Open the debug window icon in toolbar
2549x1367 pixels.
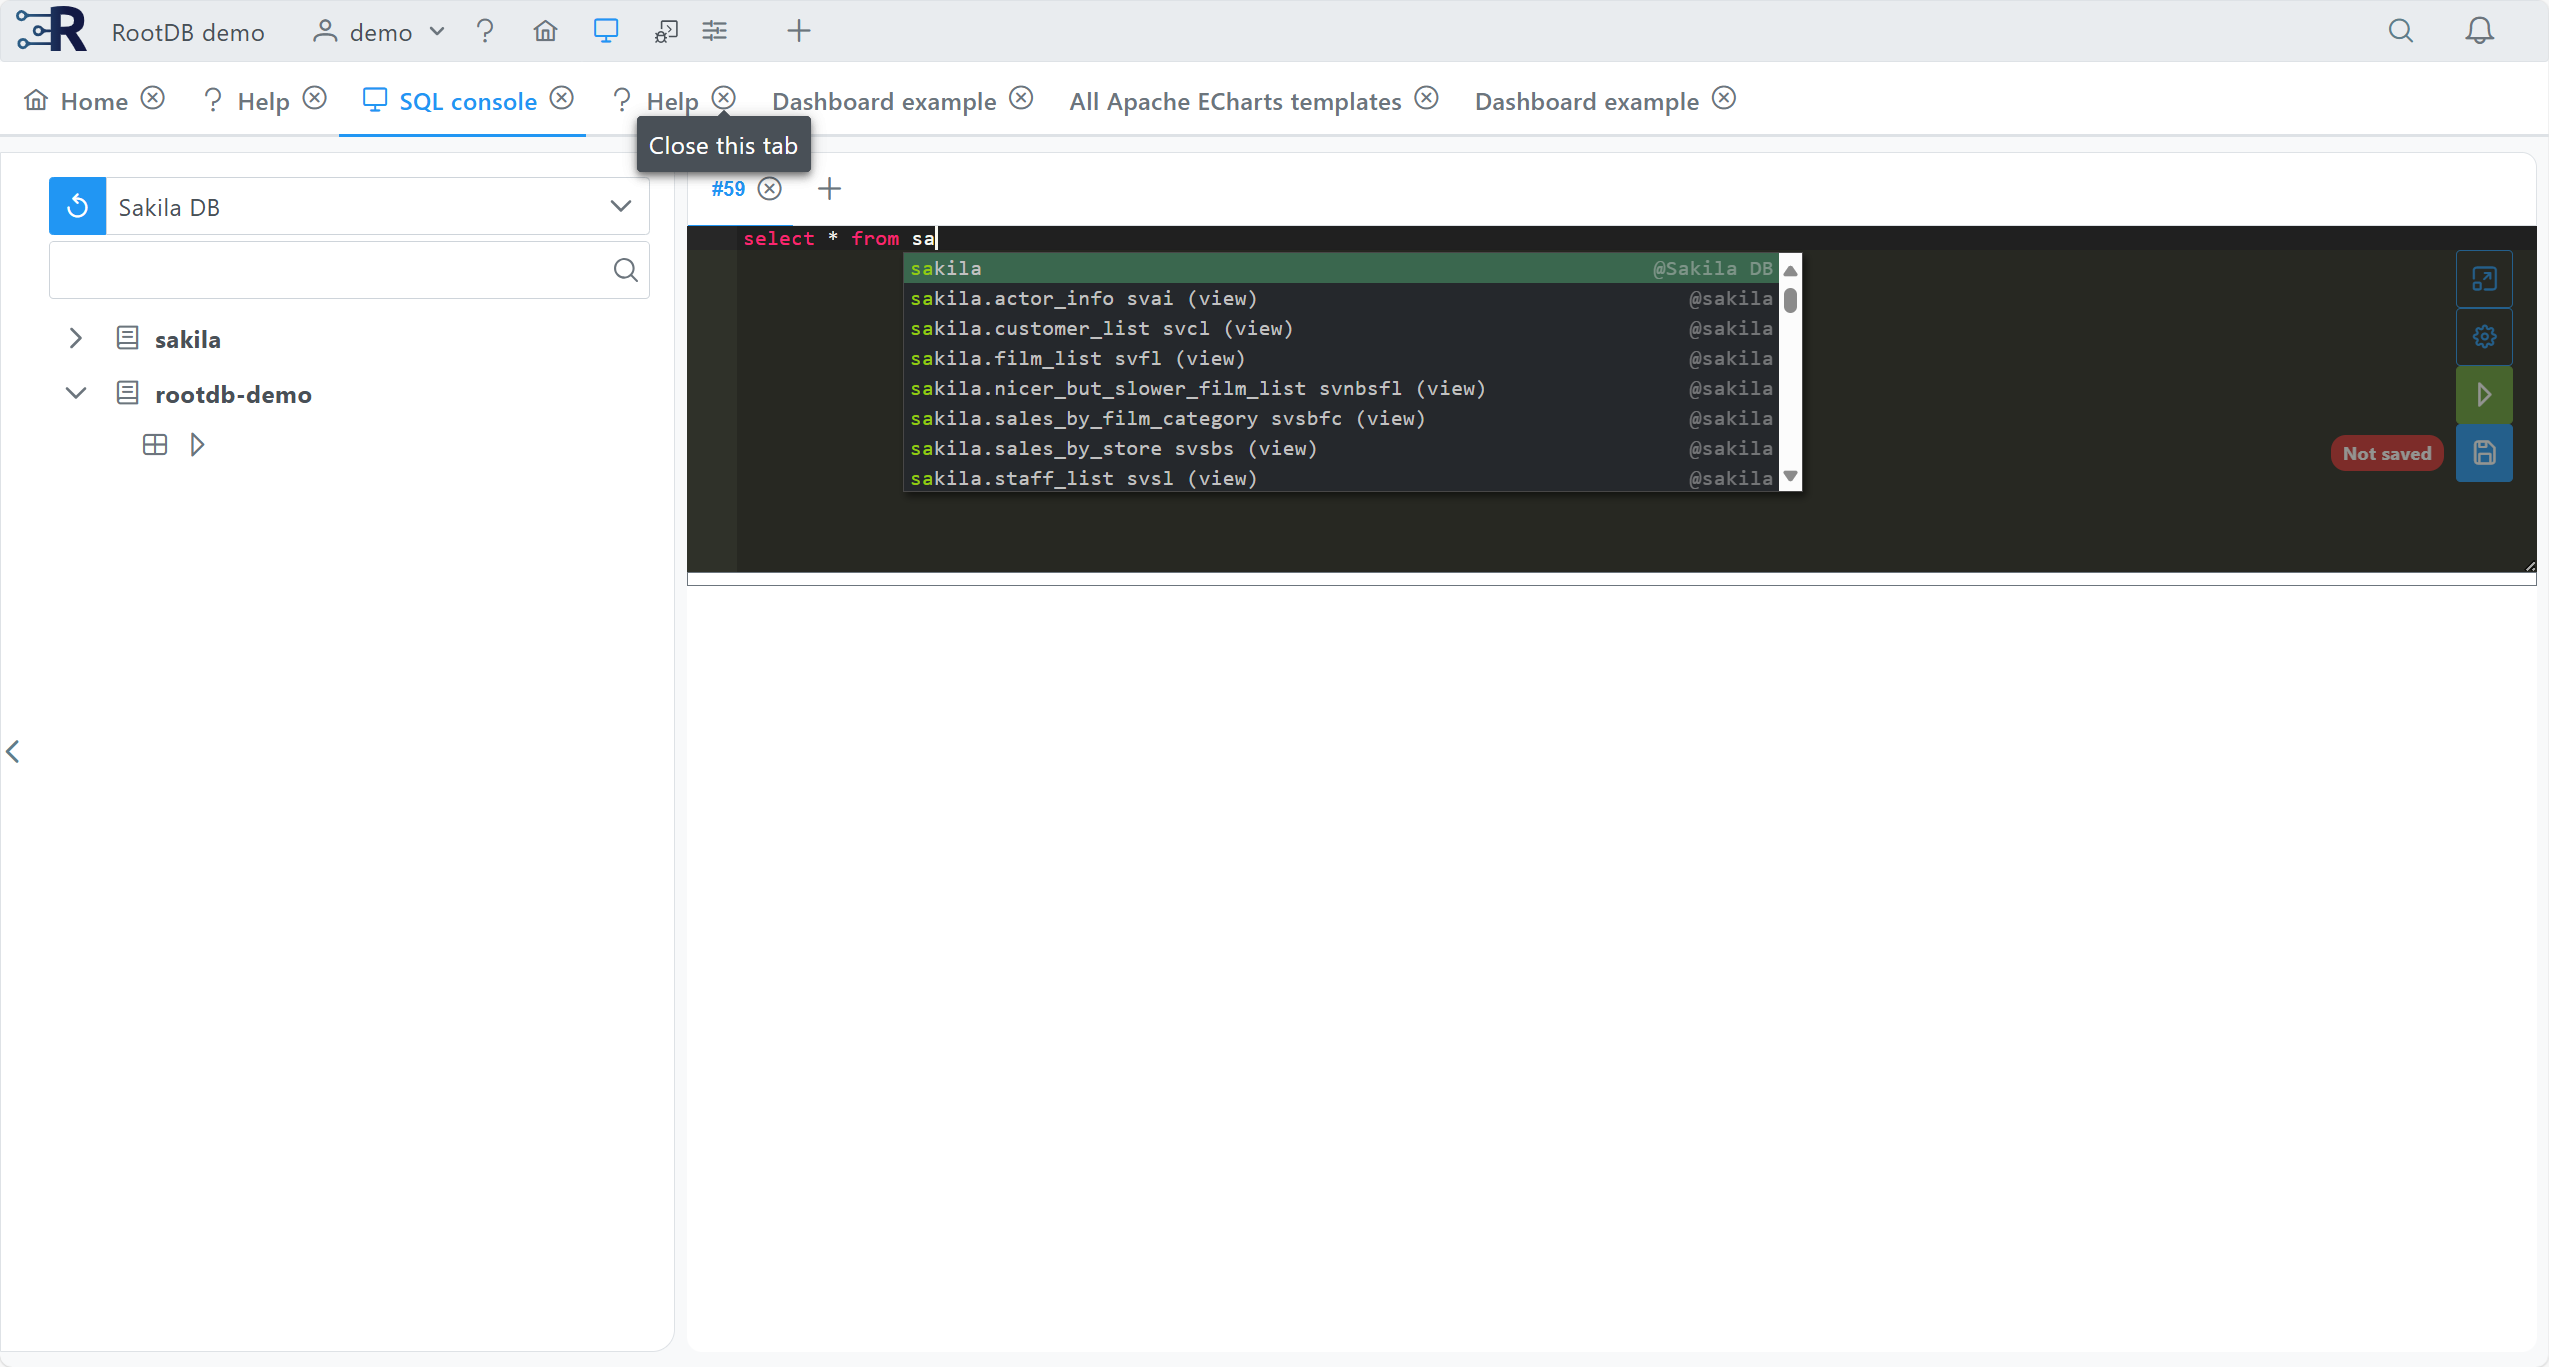pyautogui.click(x=666, y=31)
